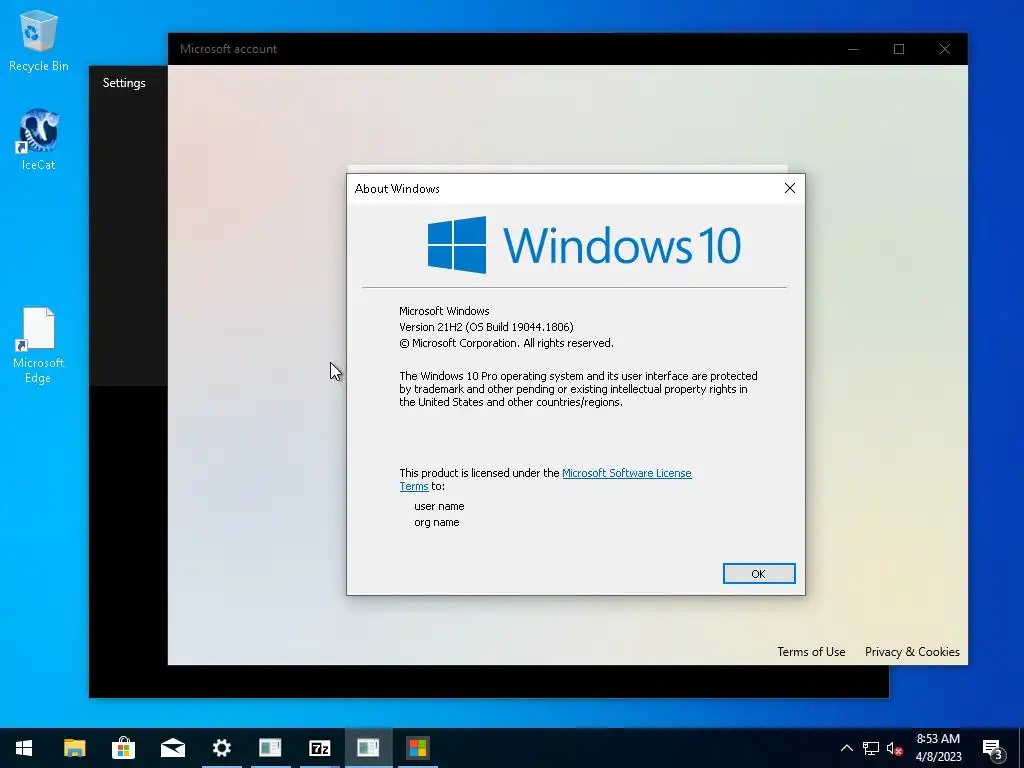Show hidden system tray icons
Screen dimensions: 1024x768
click(846, 748)
